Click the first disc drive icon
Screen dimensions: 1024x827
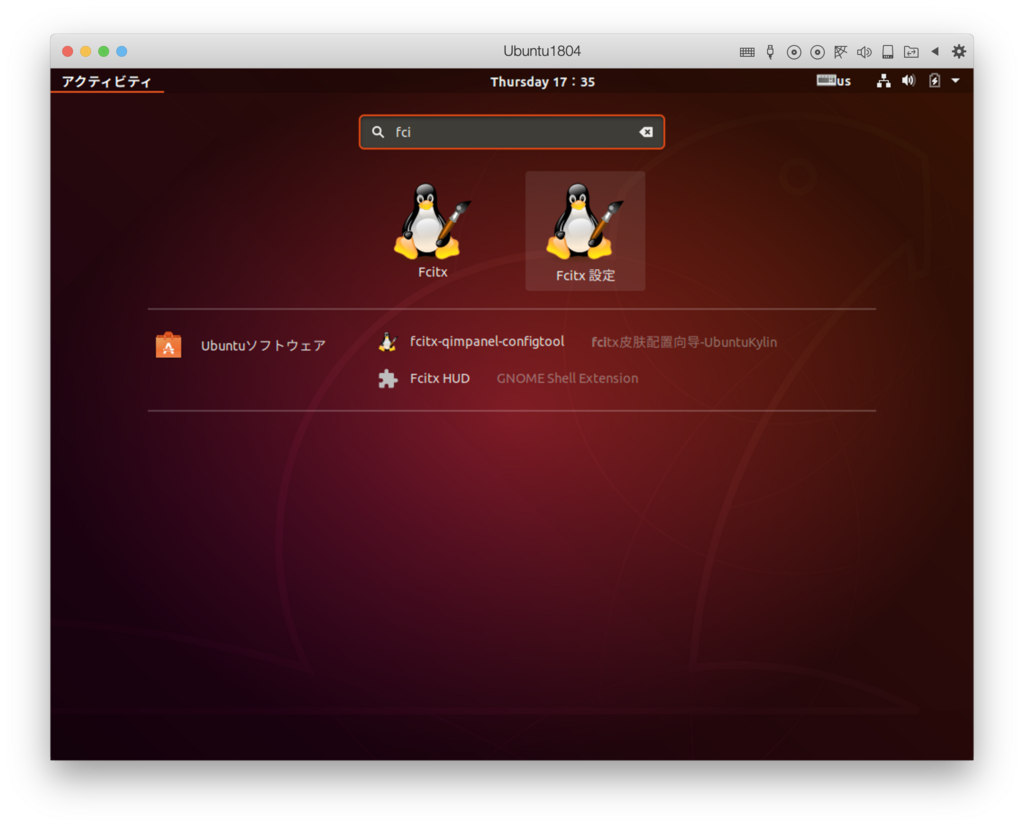click(x=793, y=52)
